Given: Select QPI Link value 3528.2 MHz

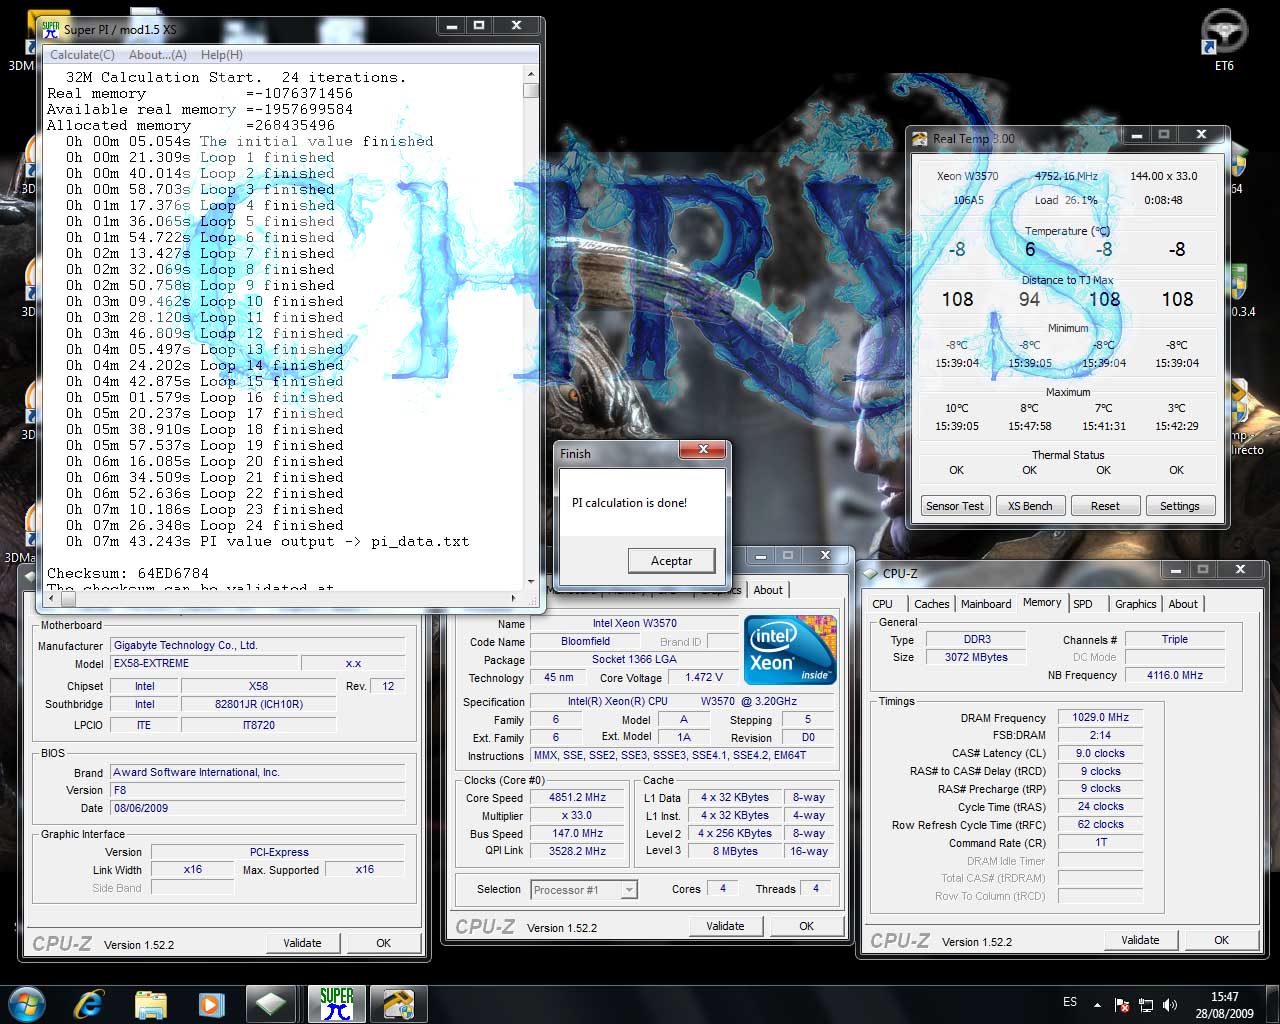Looking at the screenshot, I should point(577,851).
